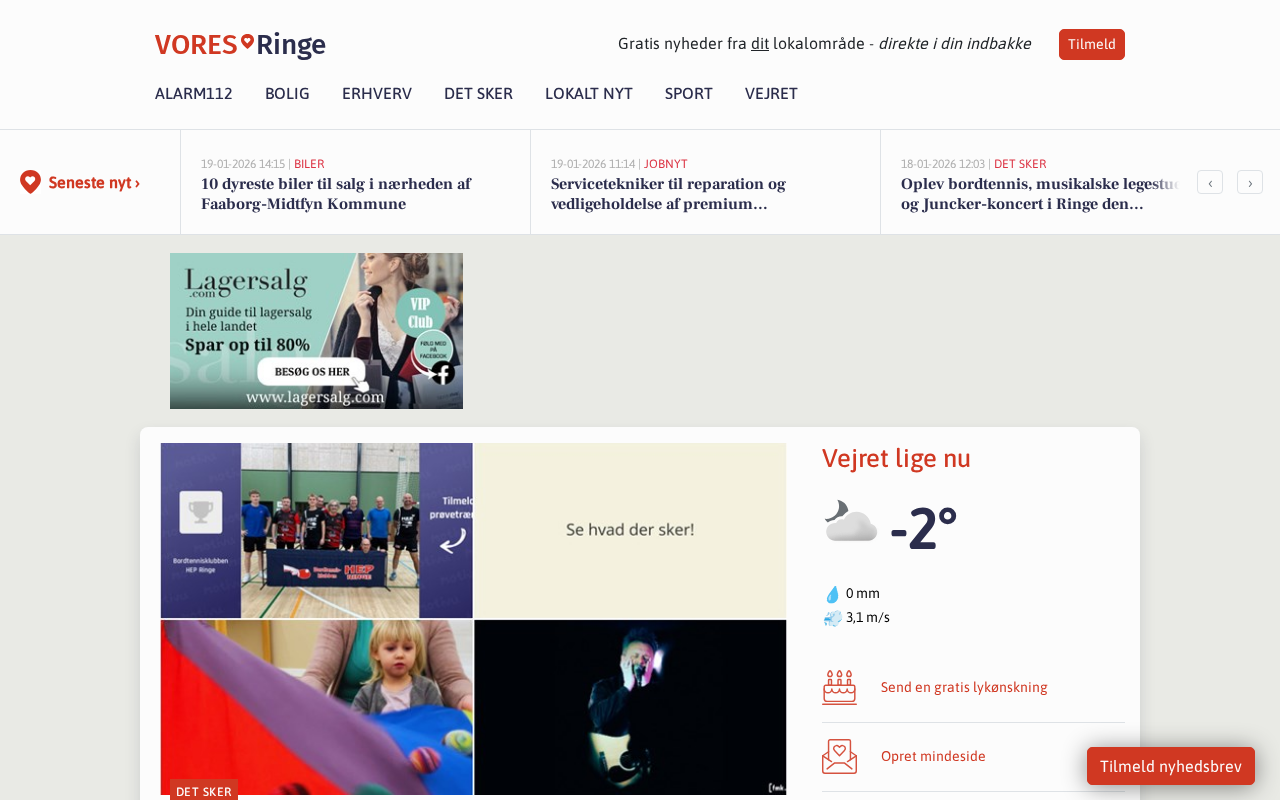Open the ALARM112 menu item
This screenshot has height=800, width=1280.
[x=194, y=94]
